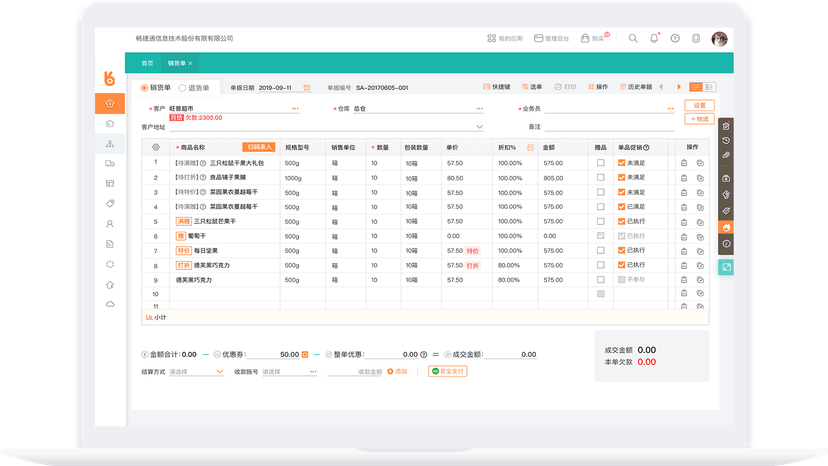Click 扫码录入 button
The height and width of the screenshot is (466, 828).
point(259,147)
